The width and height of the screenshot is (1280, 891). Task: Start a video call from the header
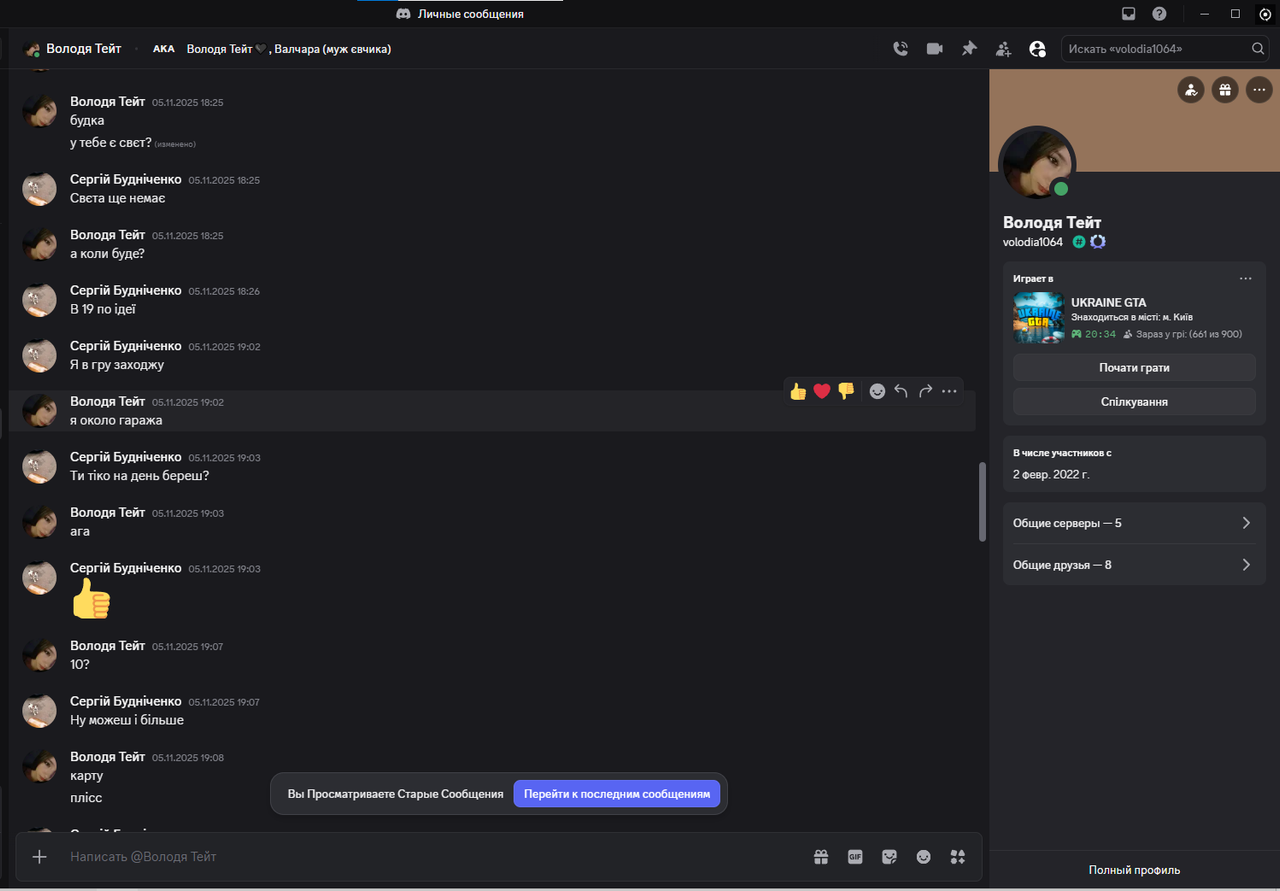[x=935, y=48]
